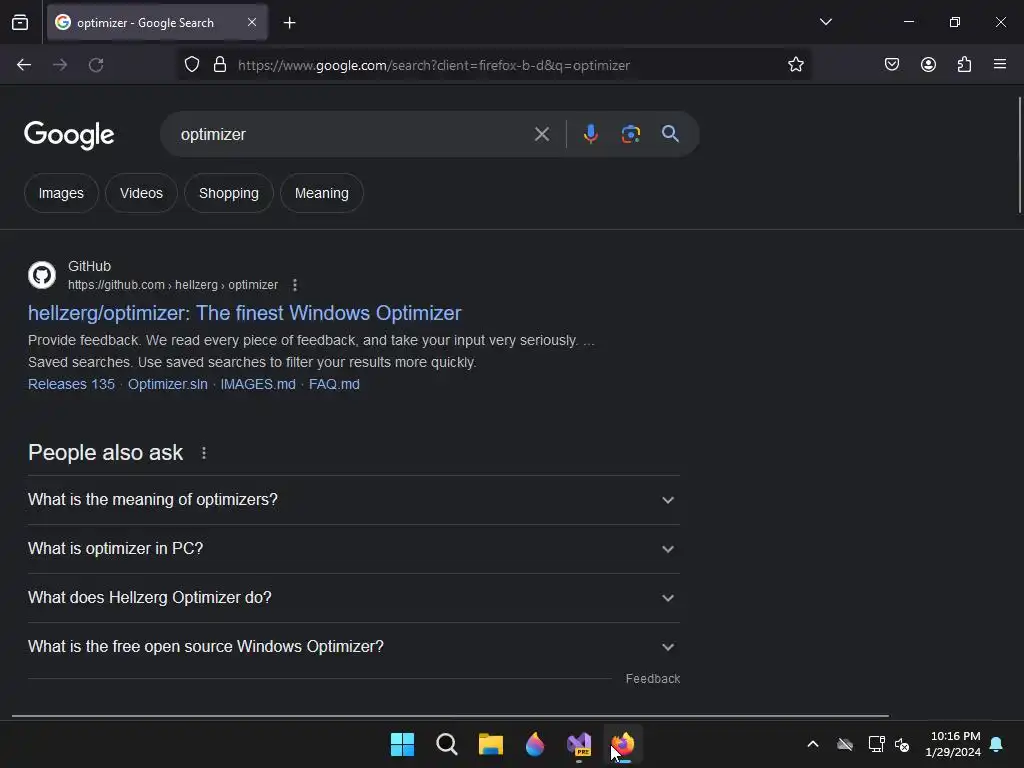The width and height of the screenshot is (1024, 768).
Task: Open the list all tabs dropdown
Action: click(825, 22)
